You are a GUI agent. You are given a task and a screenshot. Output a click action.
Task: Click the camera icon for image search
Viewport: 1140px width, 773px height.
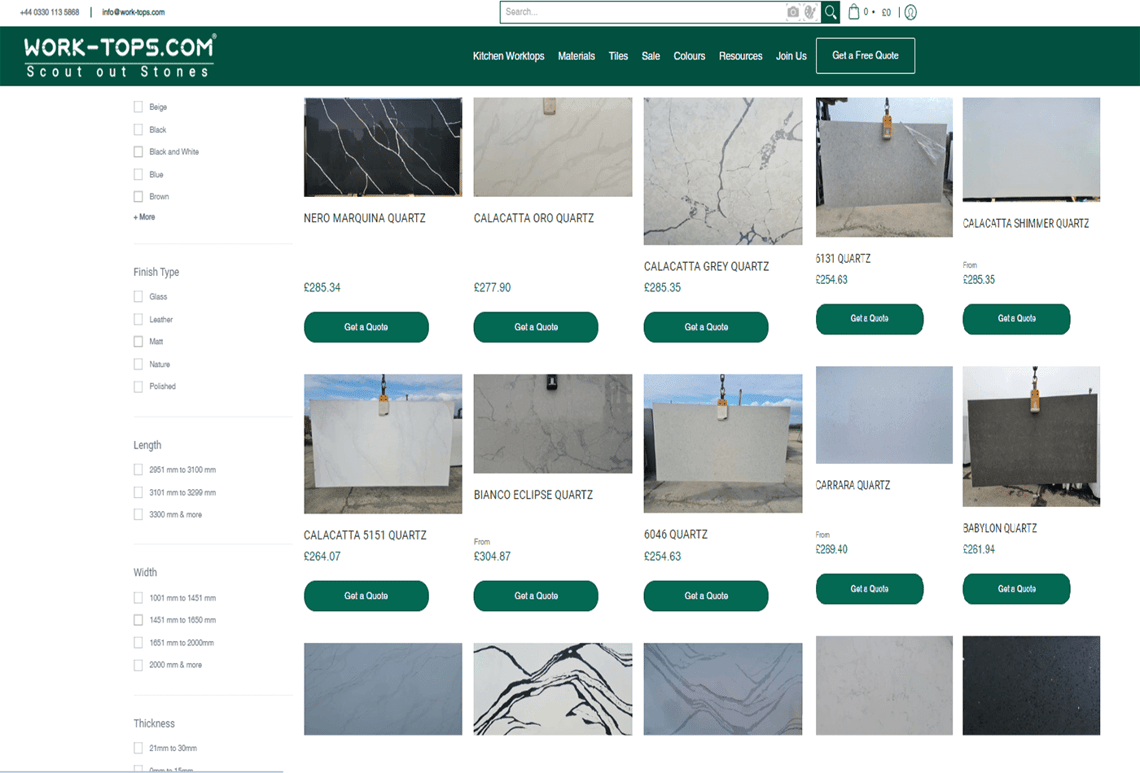791,12
